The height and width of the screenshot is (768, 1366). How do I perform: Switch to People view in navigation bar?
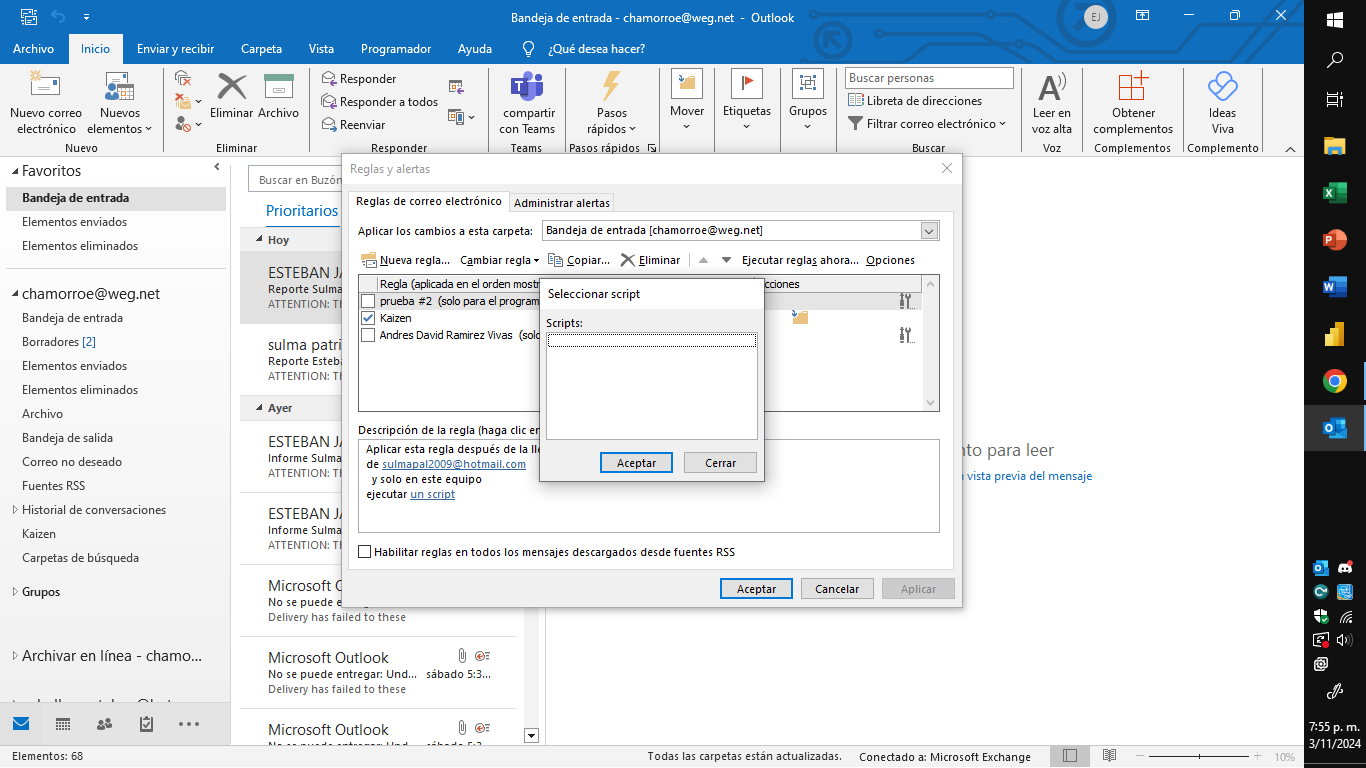(x=104, y=724)
